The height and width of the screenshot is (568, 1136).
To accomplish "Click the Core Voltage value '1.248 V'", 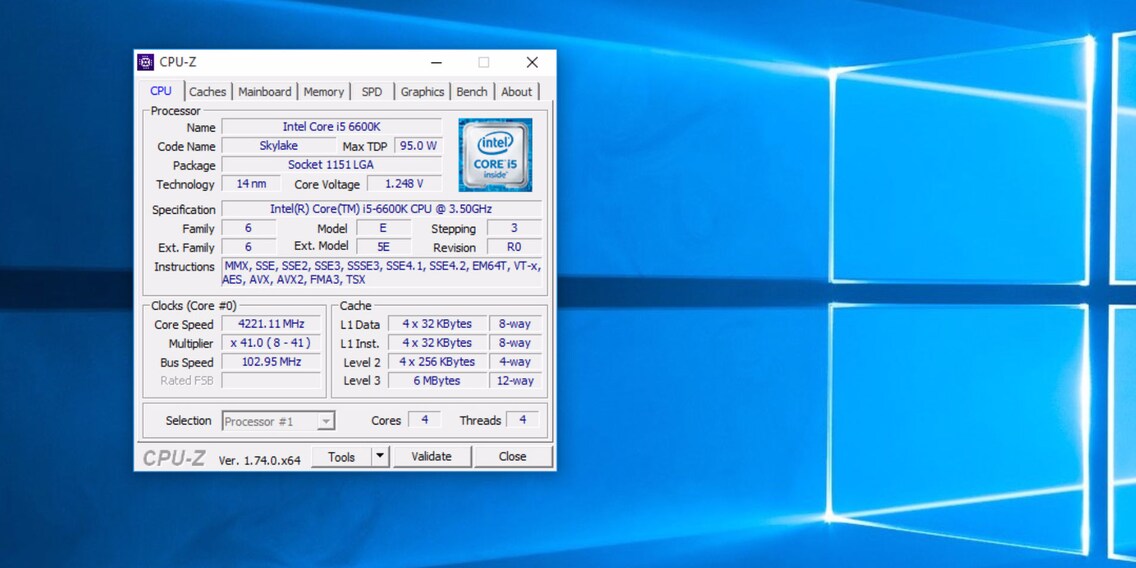I will coord(404,183).
